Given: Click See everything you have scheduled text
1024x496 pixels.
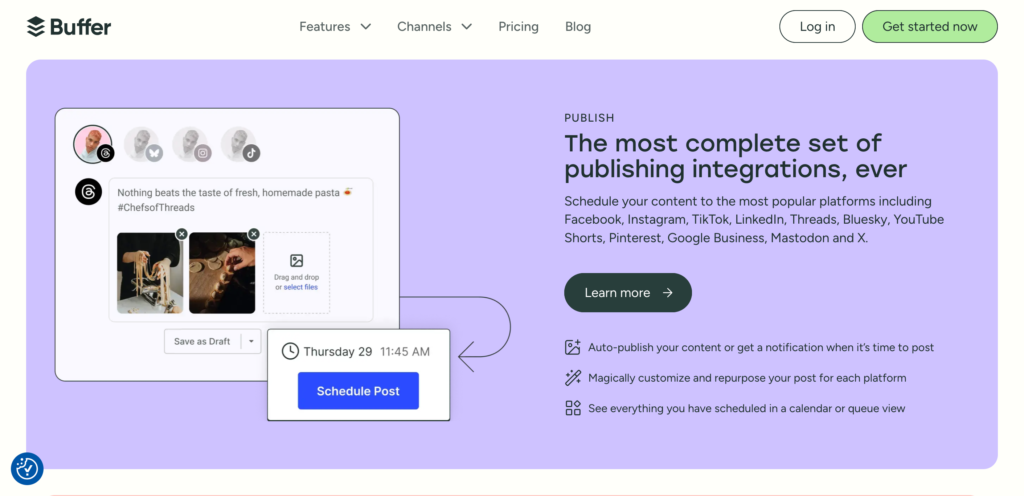Looking at the screenshot, I should (x=746, y=409).
